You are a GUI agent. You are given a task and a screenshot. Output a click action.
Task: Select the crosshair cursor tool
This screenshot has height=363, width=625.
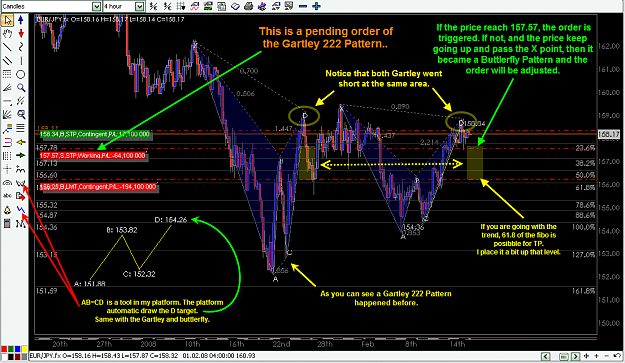click(x=7, y=169)
